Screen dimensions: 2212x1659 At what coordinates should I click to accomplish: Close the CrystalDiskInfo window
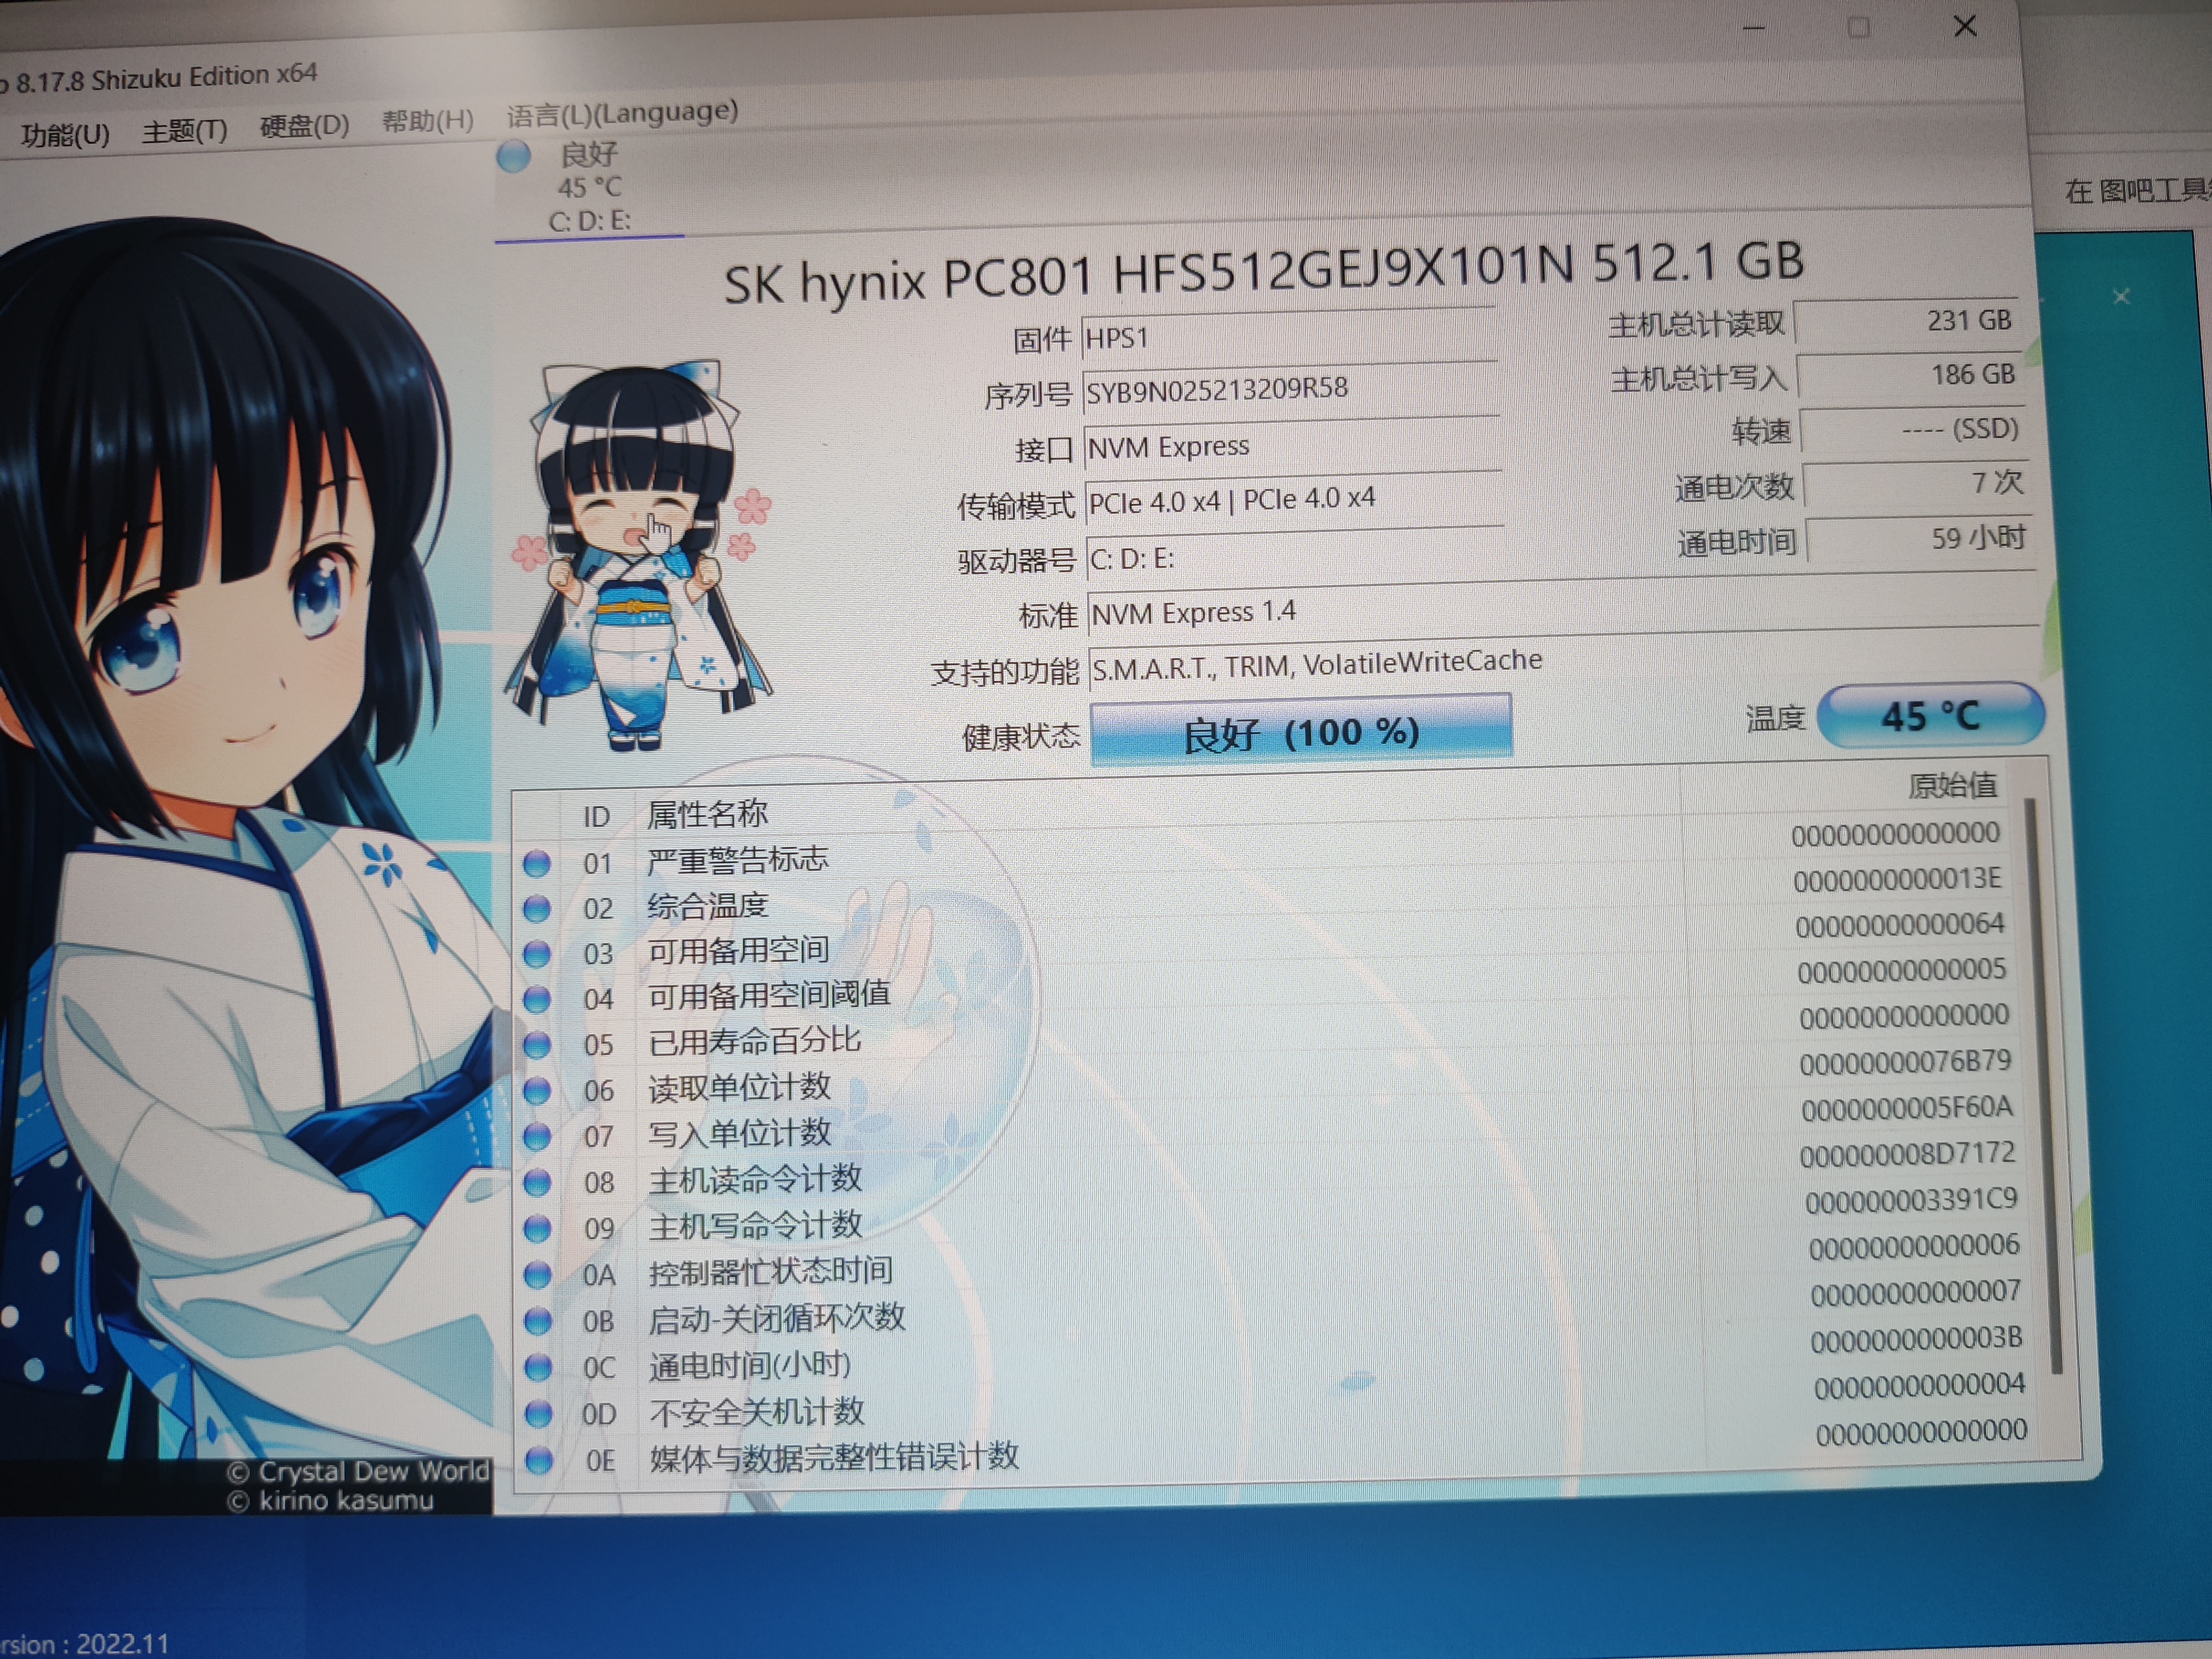click(x=1965, y=26)
